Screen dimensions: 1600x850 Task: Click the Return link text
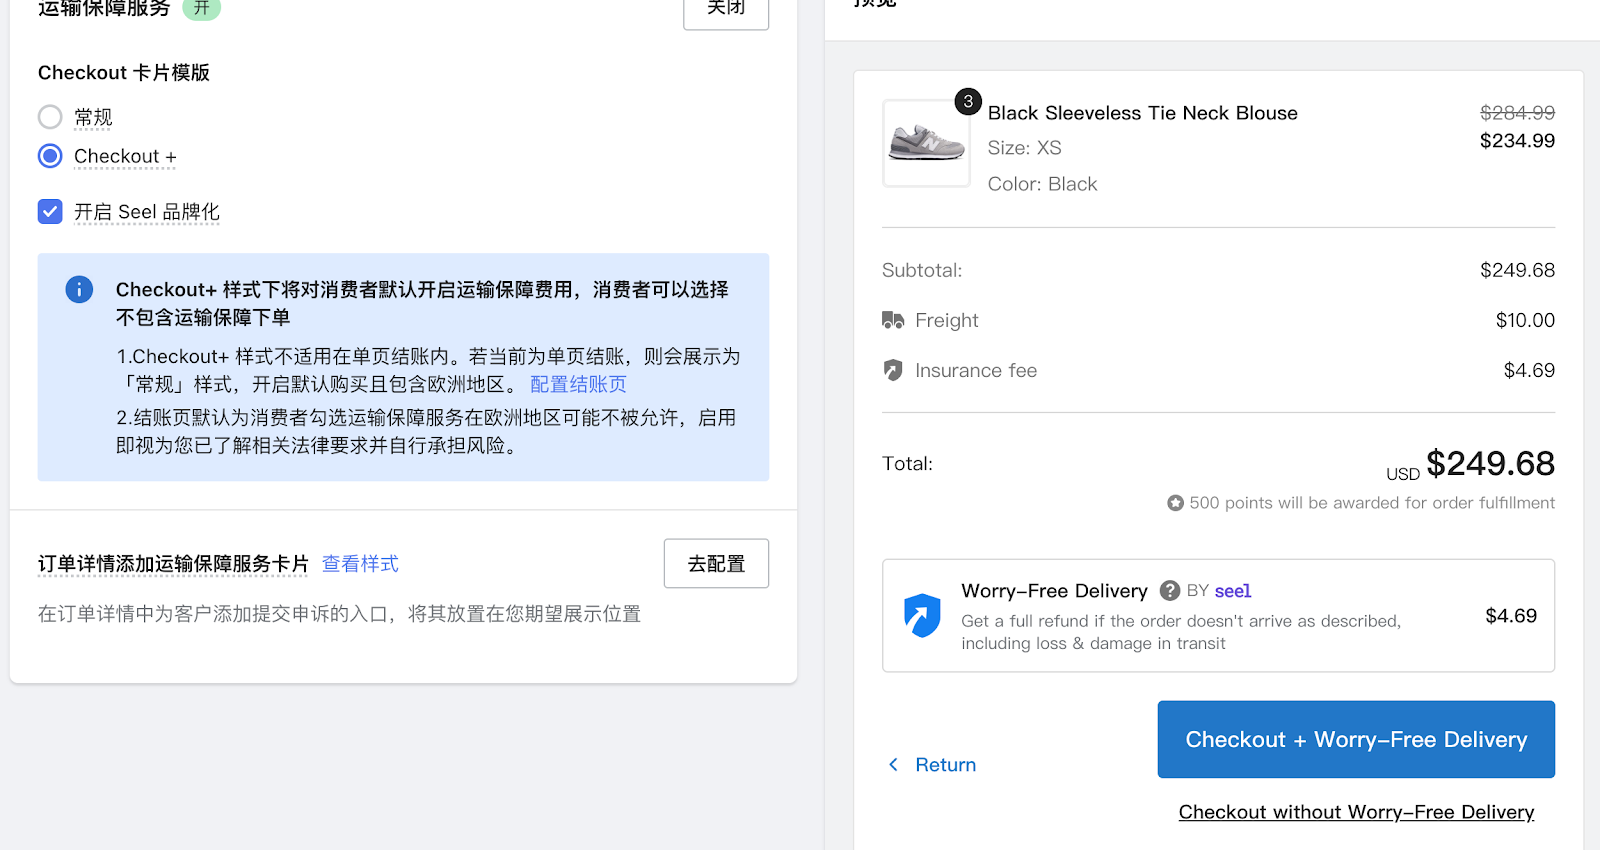[945, 765]
